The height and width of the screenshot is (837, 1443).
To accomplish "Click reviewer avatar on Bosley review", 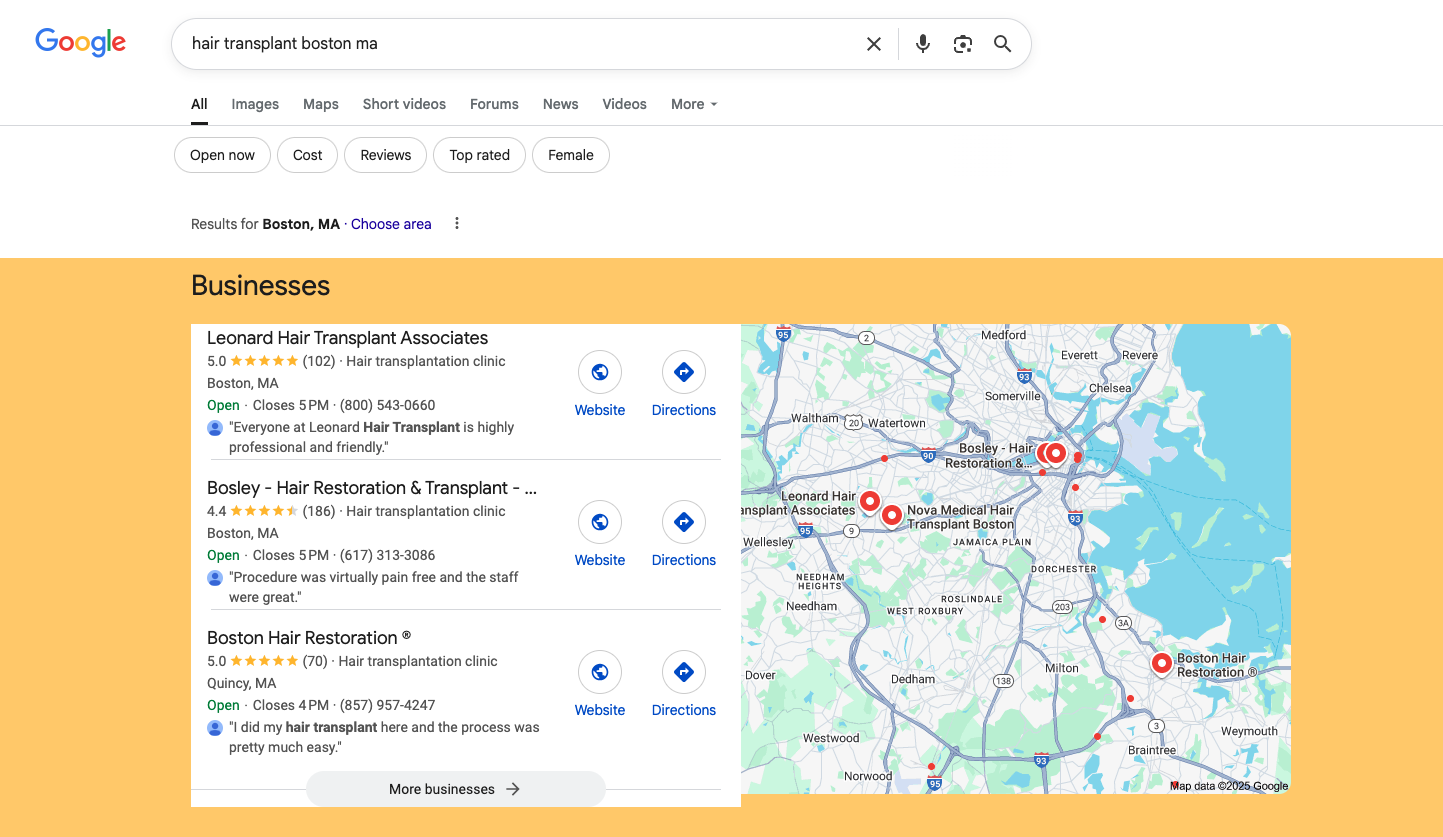I will (x=215, y=578).
